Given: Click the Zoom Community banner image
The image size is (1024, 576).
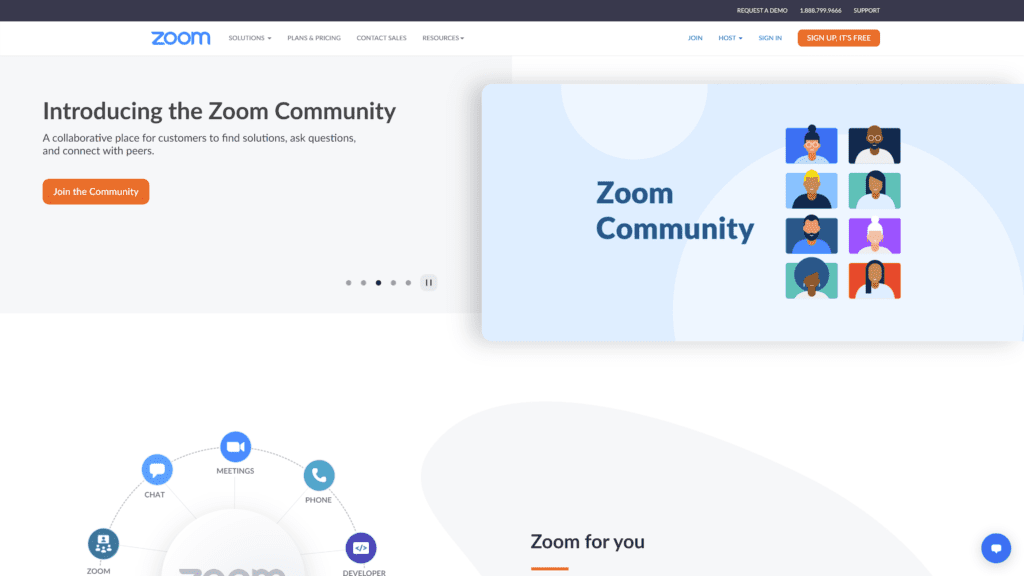Looking at the screenshot, I should (x=752, y=212).
